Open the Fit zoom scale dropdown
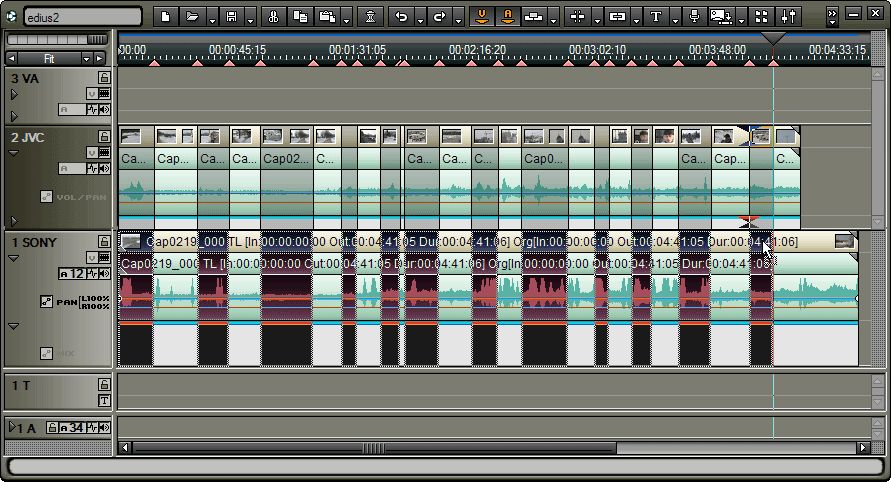This screenshot has width=891, height=482. click(x=86, y=59)
